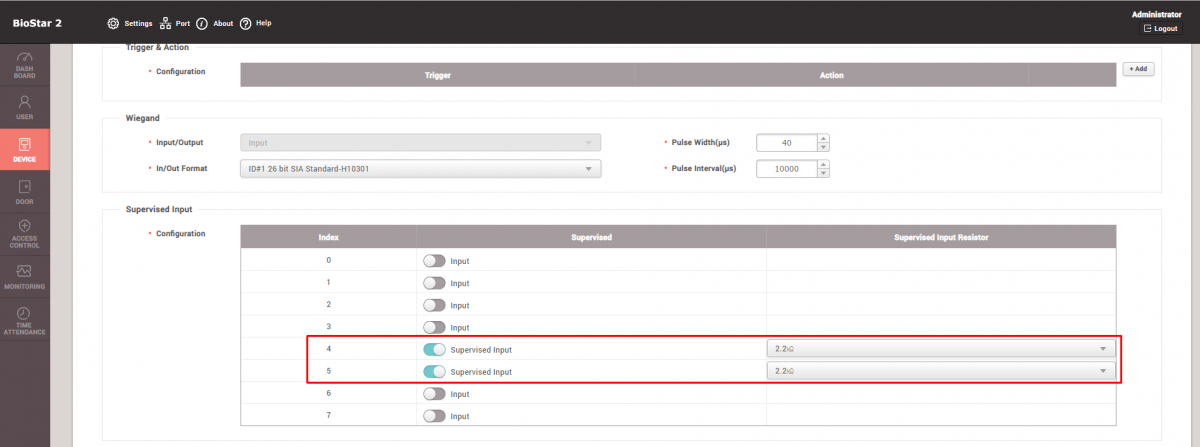The height and width of the screenshot is (447, 1200).
Task: Click the Logout button
Action: pos(1160,29)
